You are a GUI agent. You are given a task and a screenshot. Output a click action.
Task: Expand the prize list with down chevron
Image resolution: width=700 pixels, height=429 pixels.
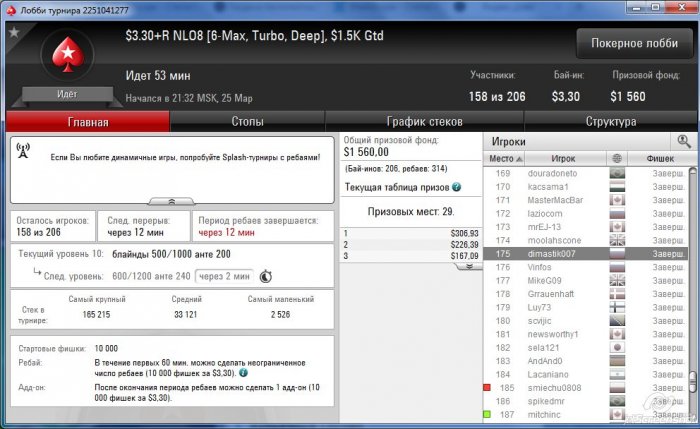click(x=469, y=266)
